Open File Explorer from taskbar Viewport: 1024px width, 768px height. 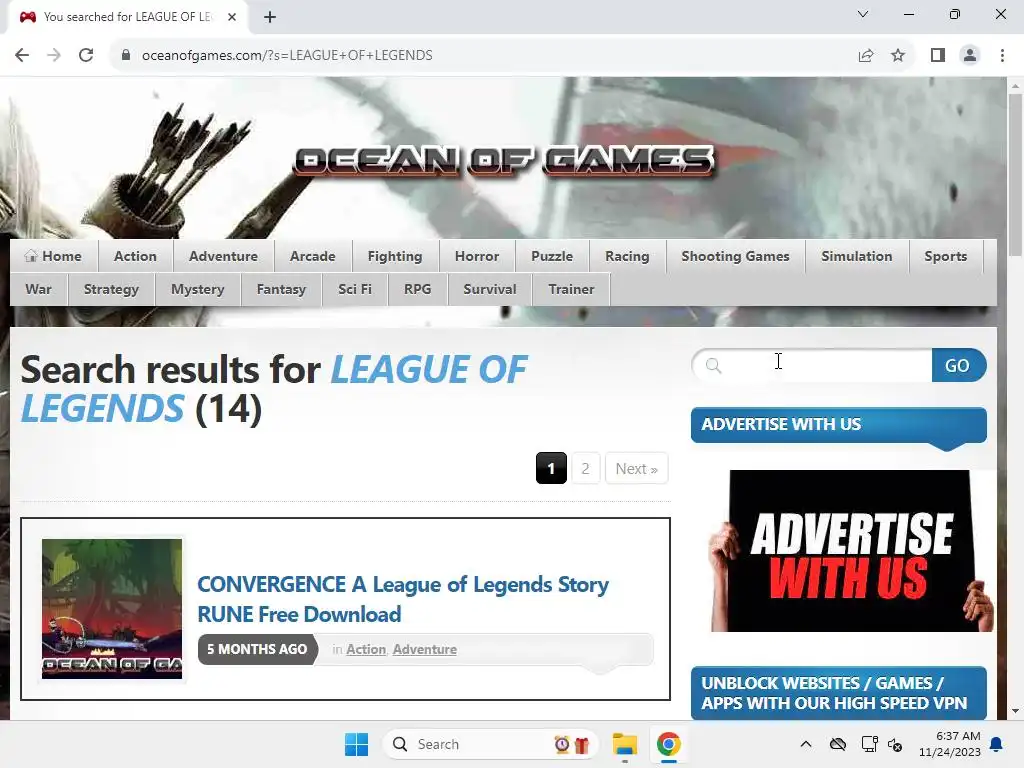coord(624,744)
